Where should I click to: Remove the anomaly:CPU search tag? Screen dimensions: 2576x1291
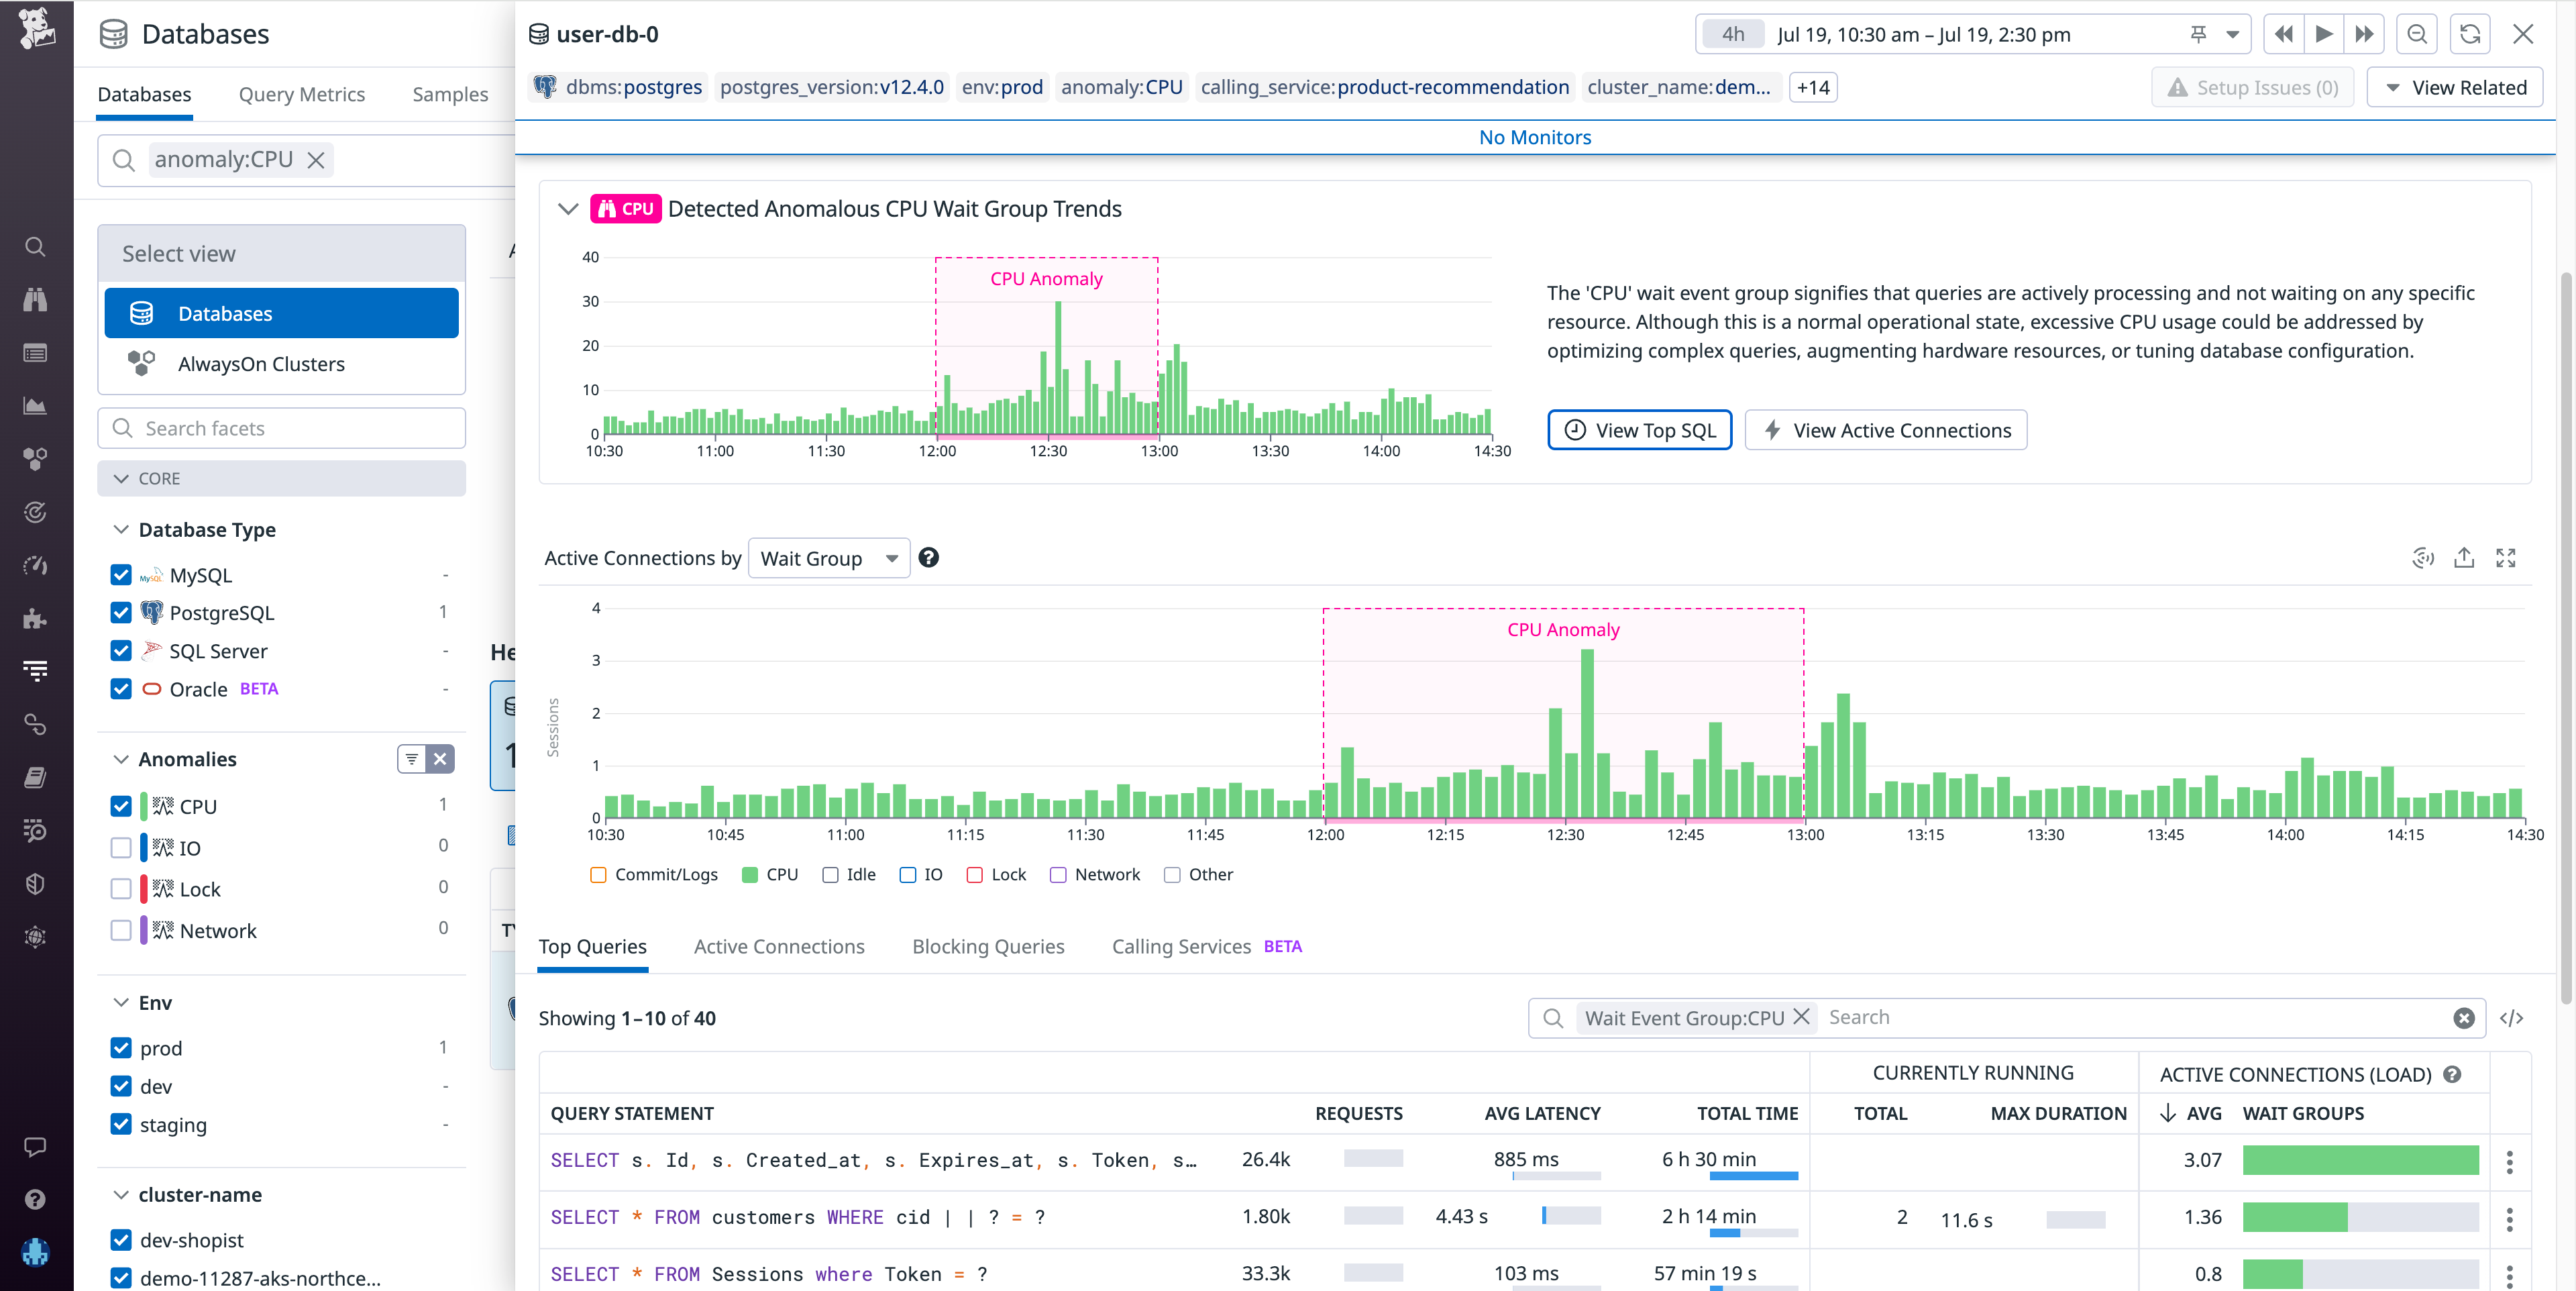tap(316, 159)
